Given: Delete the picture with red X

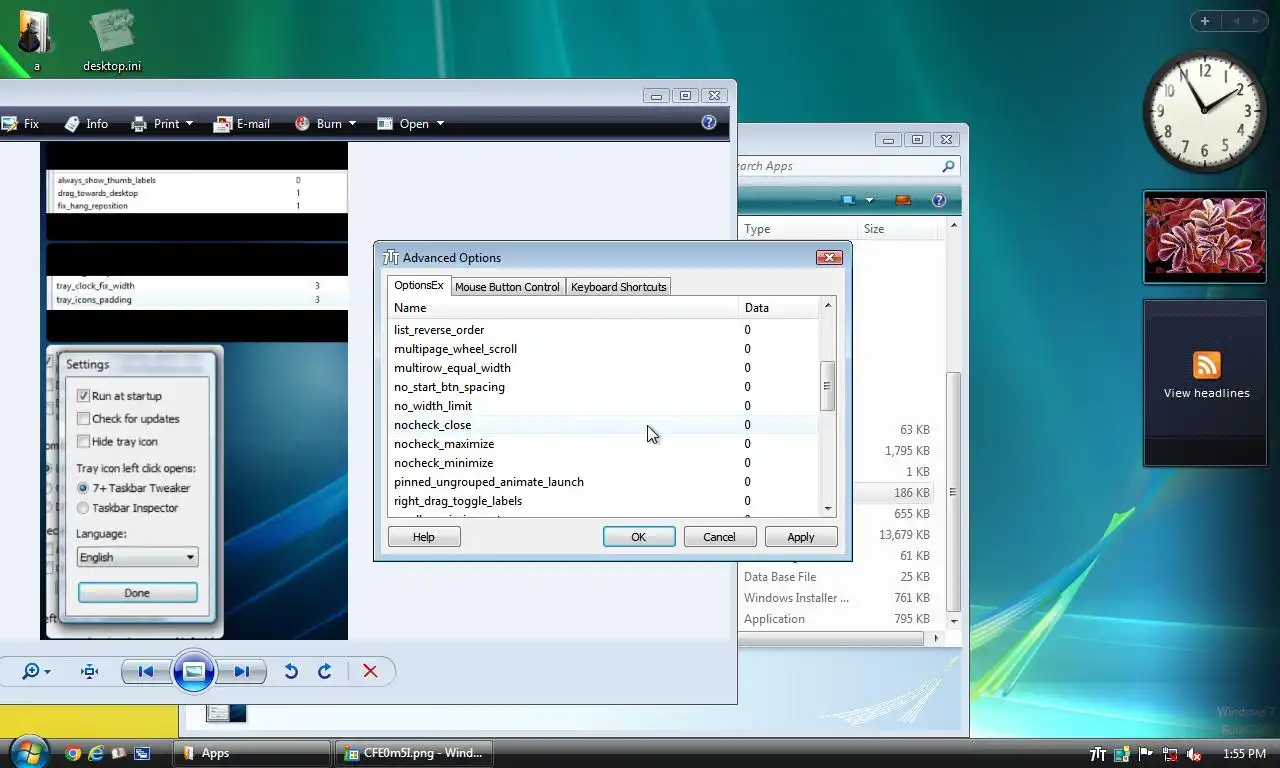Looking at the screenshot, I should [370, 671].
